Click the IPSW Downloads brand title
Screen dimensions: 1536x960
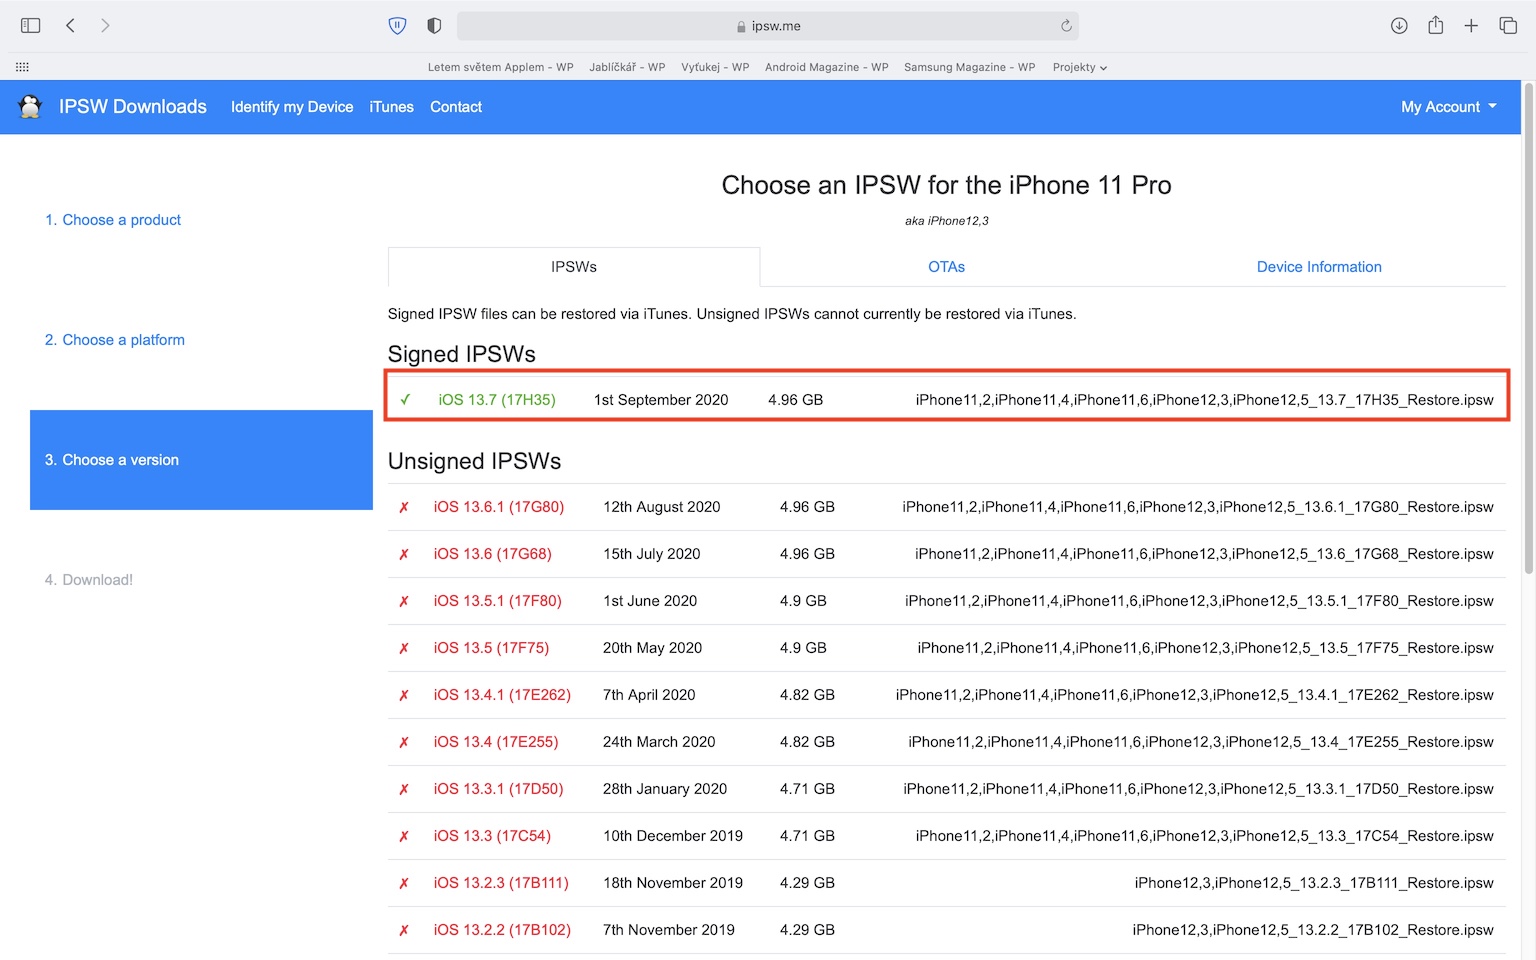pos(133,106)
